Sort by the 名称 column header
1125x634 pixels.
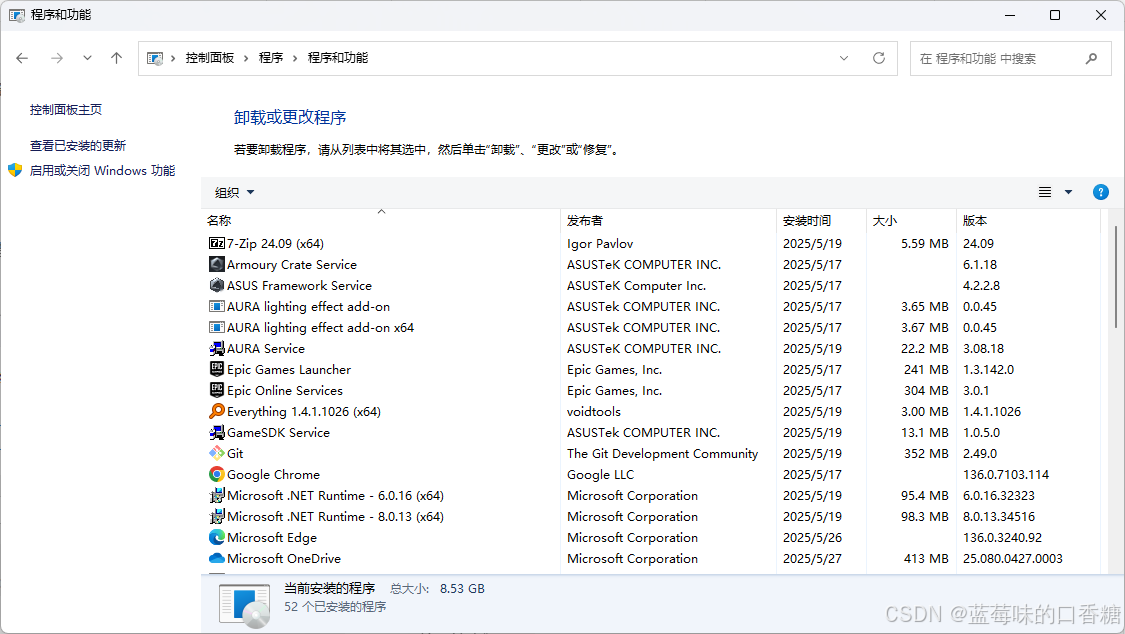click(x=380, y=220)
